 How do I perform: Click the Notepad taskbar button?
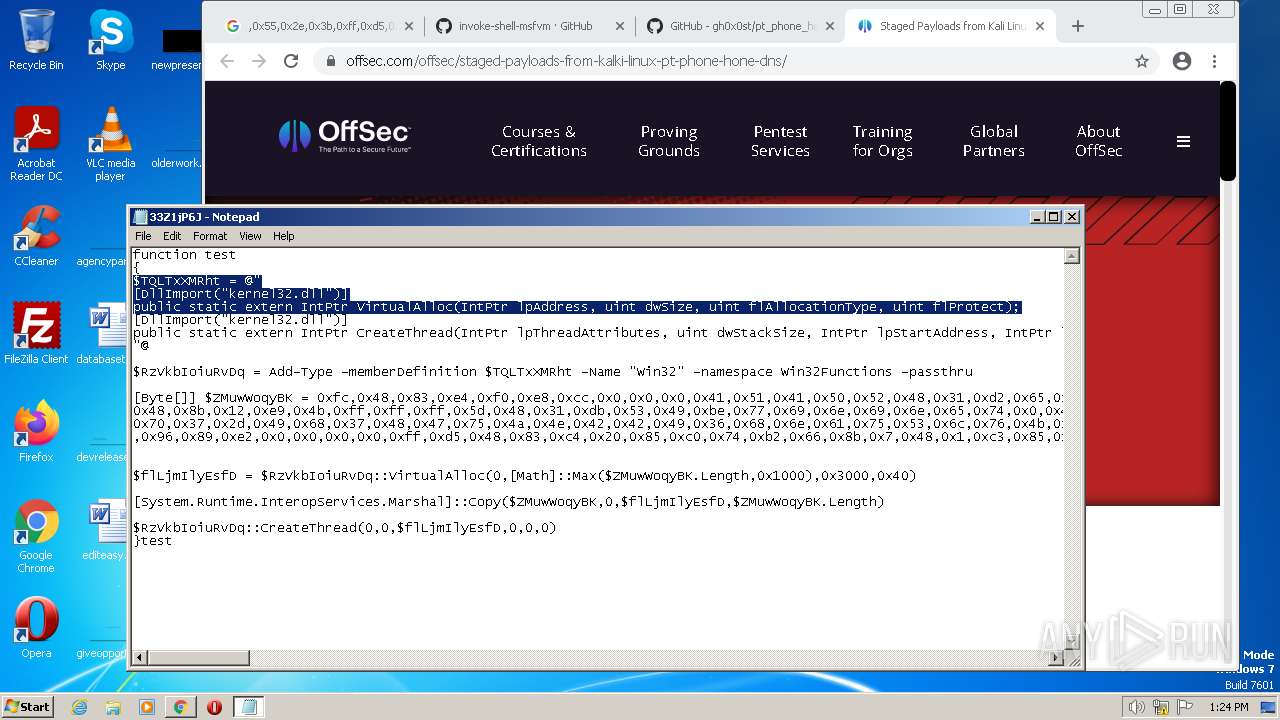pos(248,707)
